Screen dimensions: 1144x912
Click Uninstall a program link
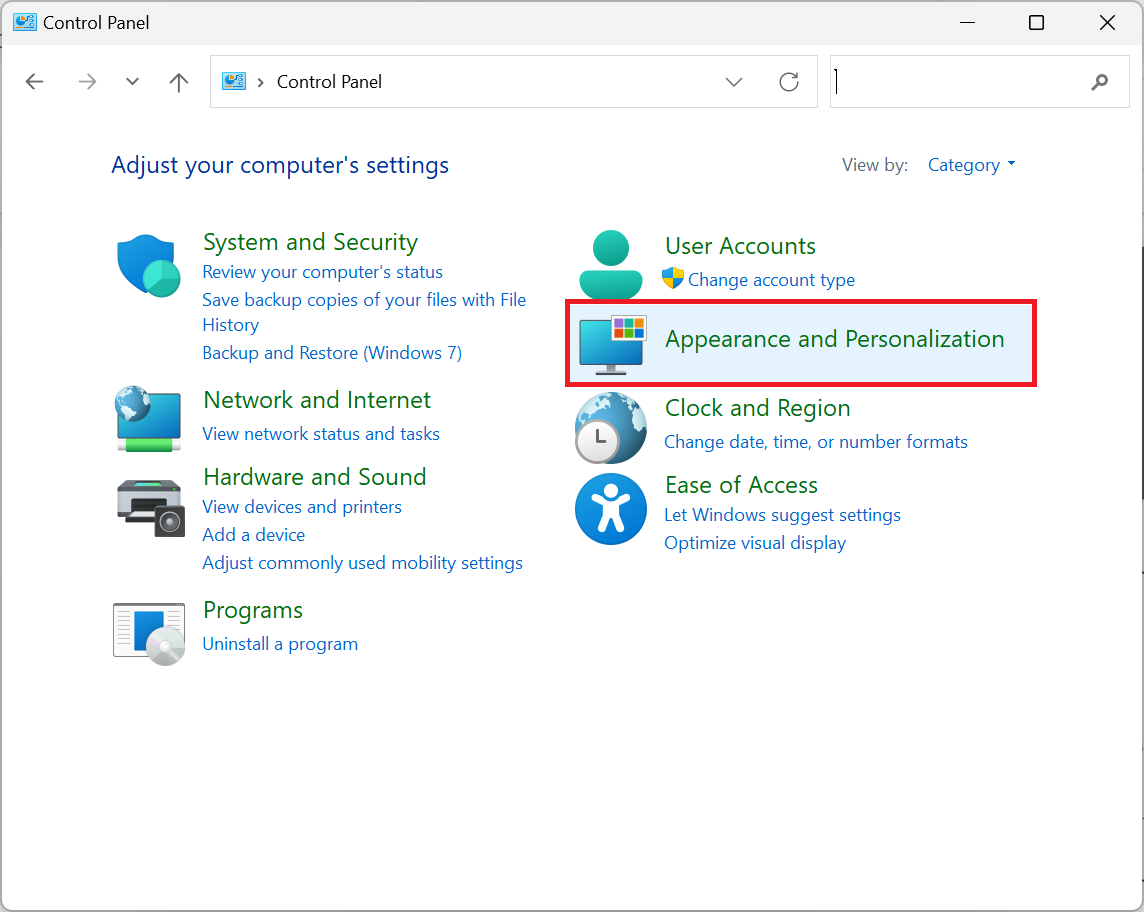[x=280, y=644]
